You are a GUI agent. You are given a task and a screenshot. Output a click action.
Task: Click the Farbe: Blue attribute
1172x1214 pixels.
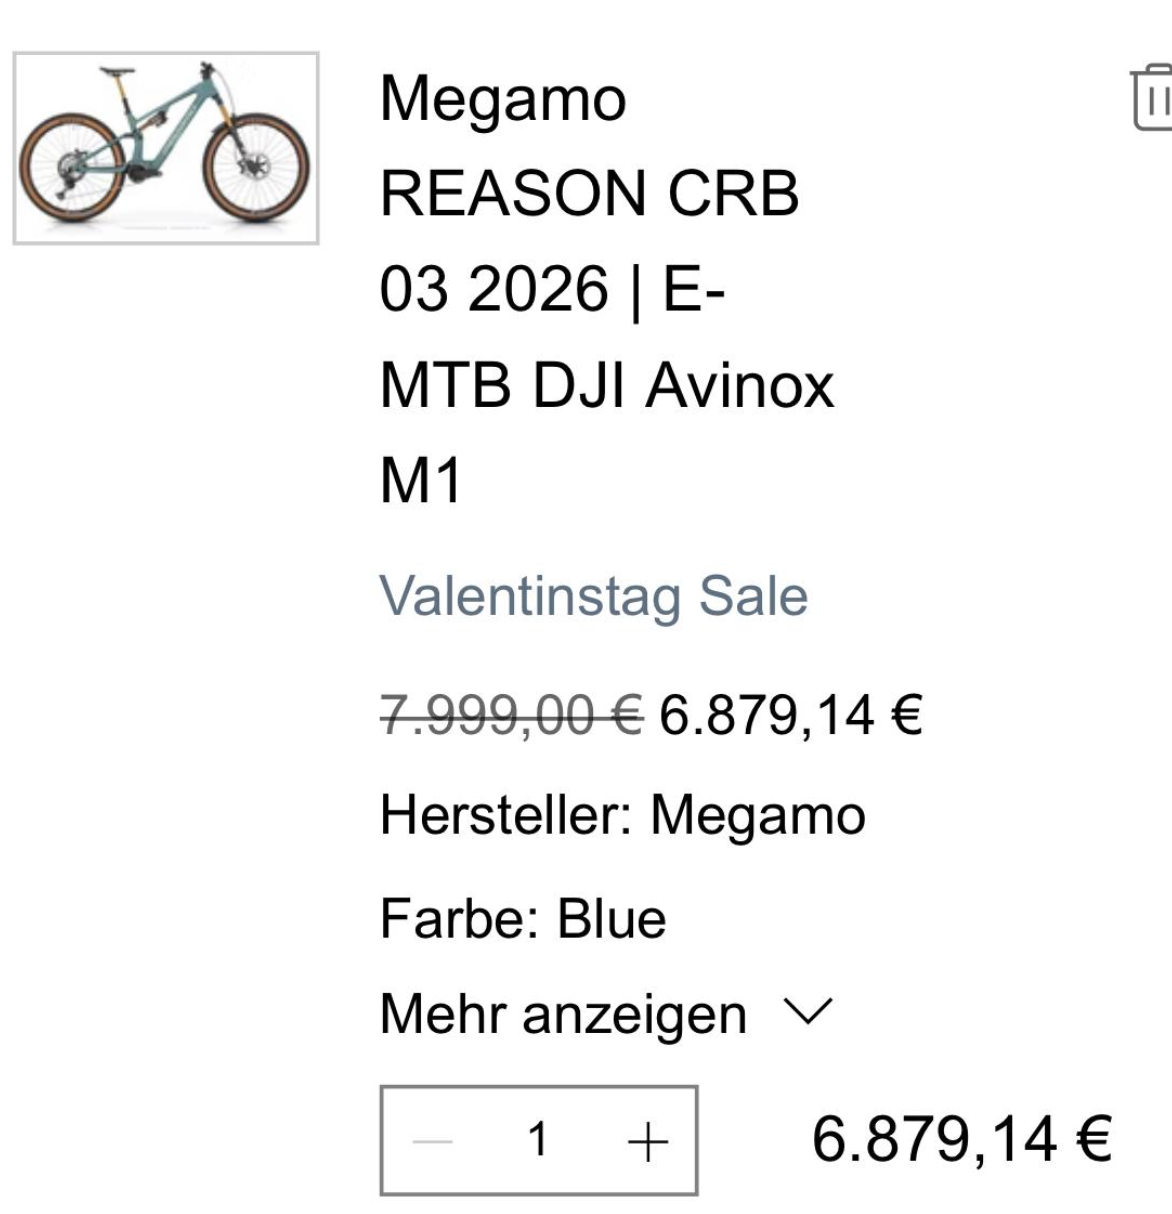(522, 918)
